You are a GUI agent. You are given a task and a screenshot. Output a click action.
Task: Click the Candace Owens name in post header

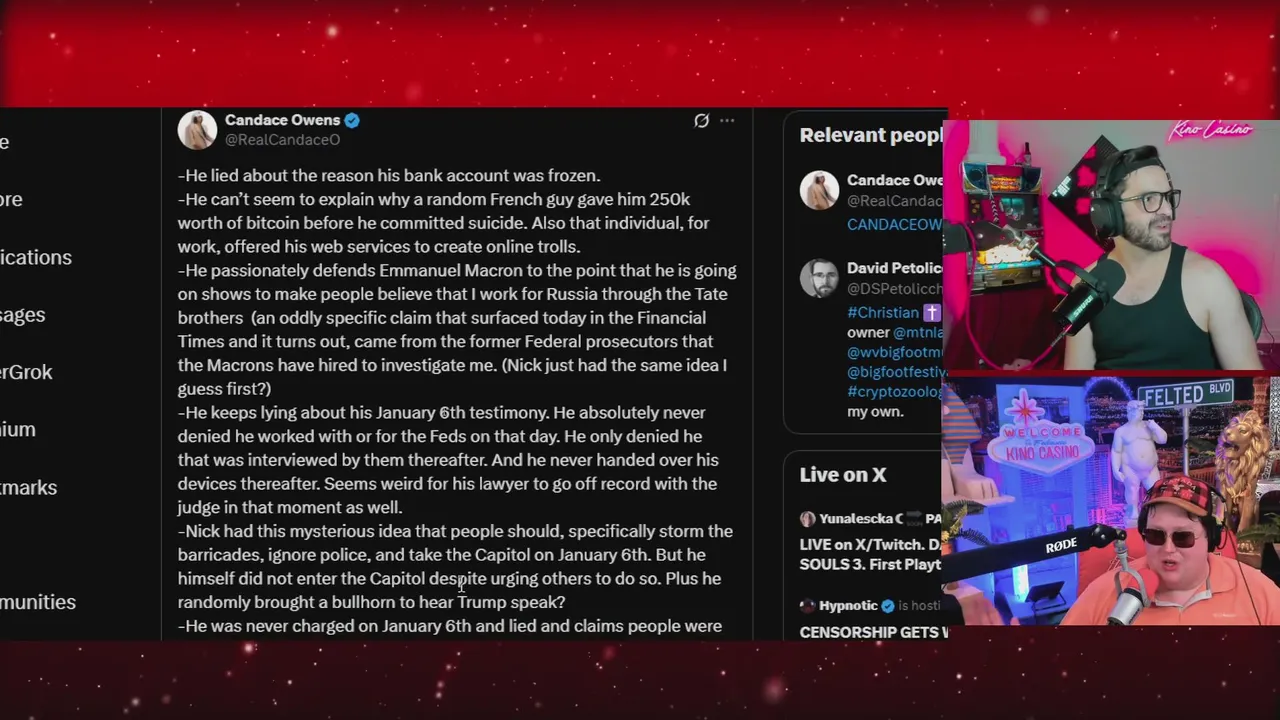pos(282,120)
